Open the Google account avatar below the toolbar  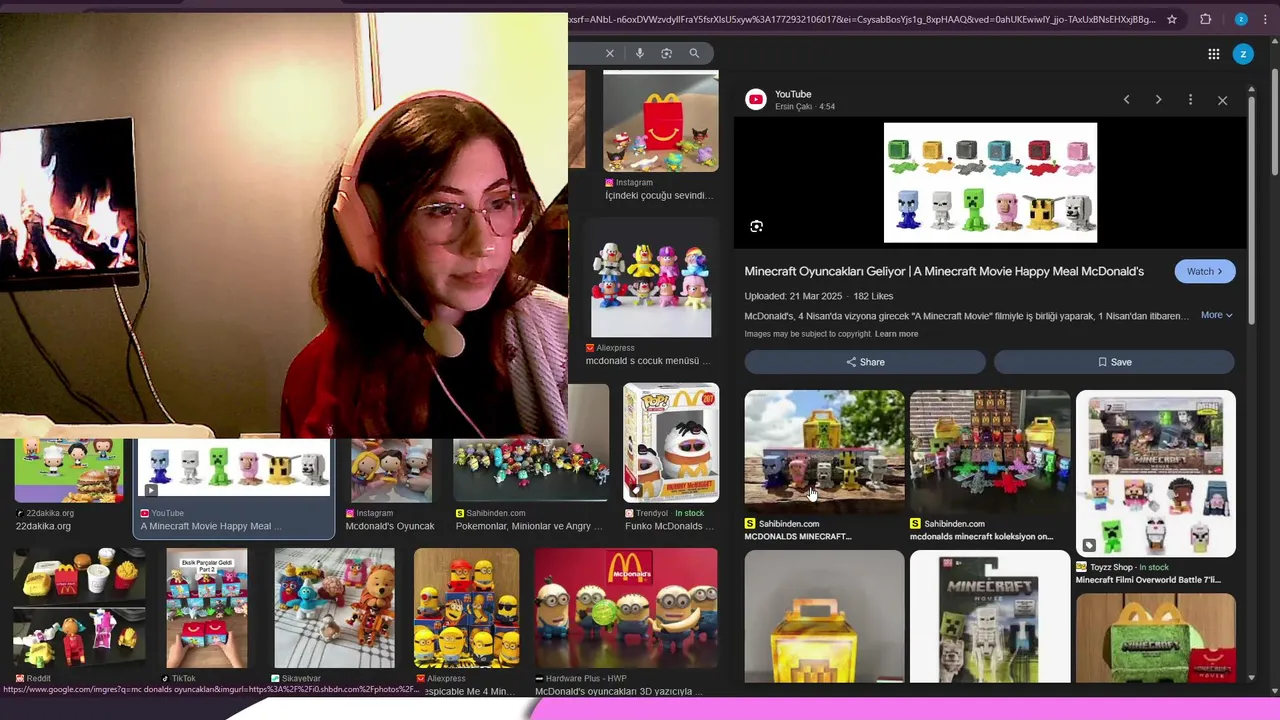[x=1243, y=54]
